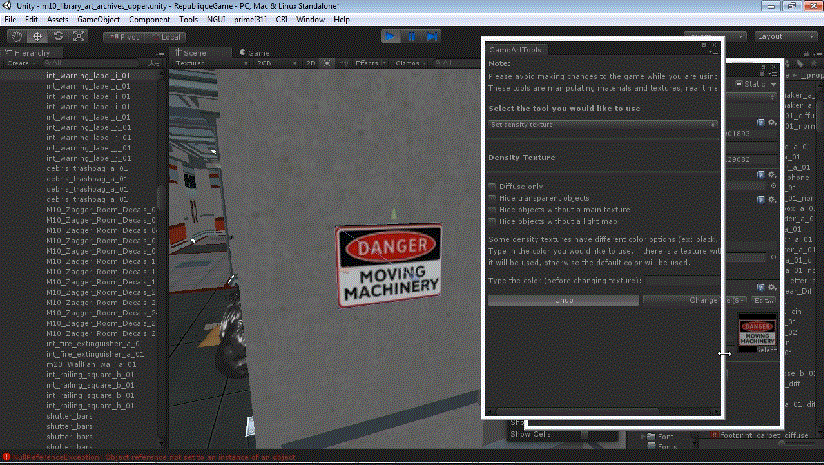Toggle the Pivot handle position button

pos(124,37)
